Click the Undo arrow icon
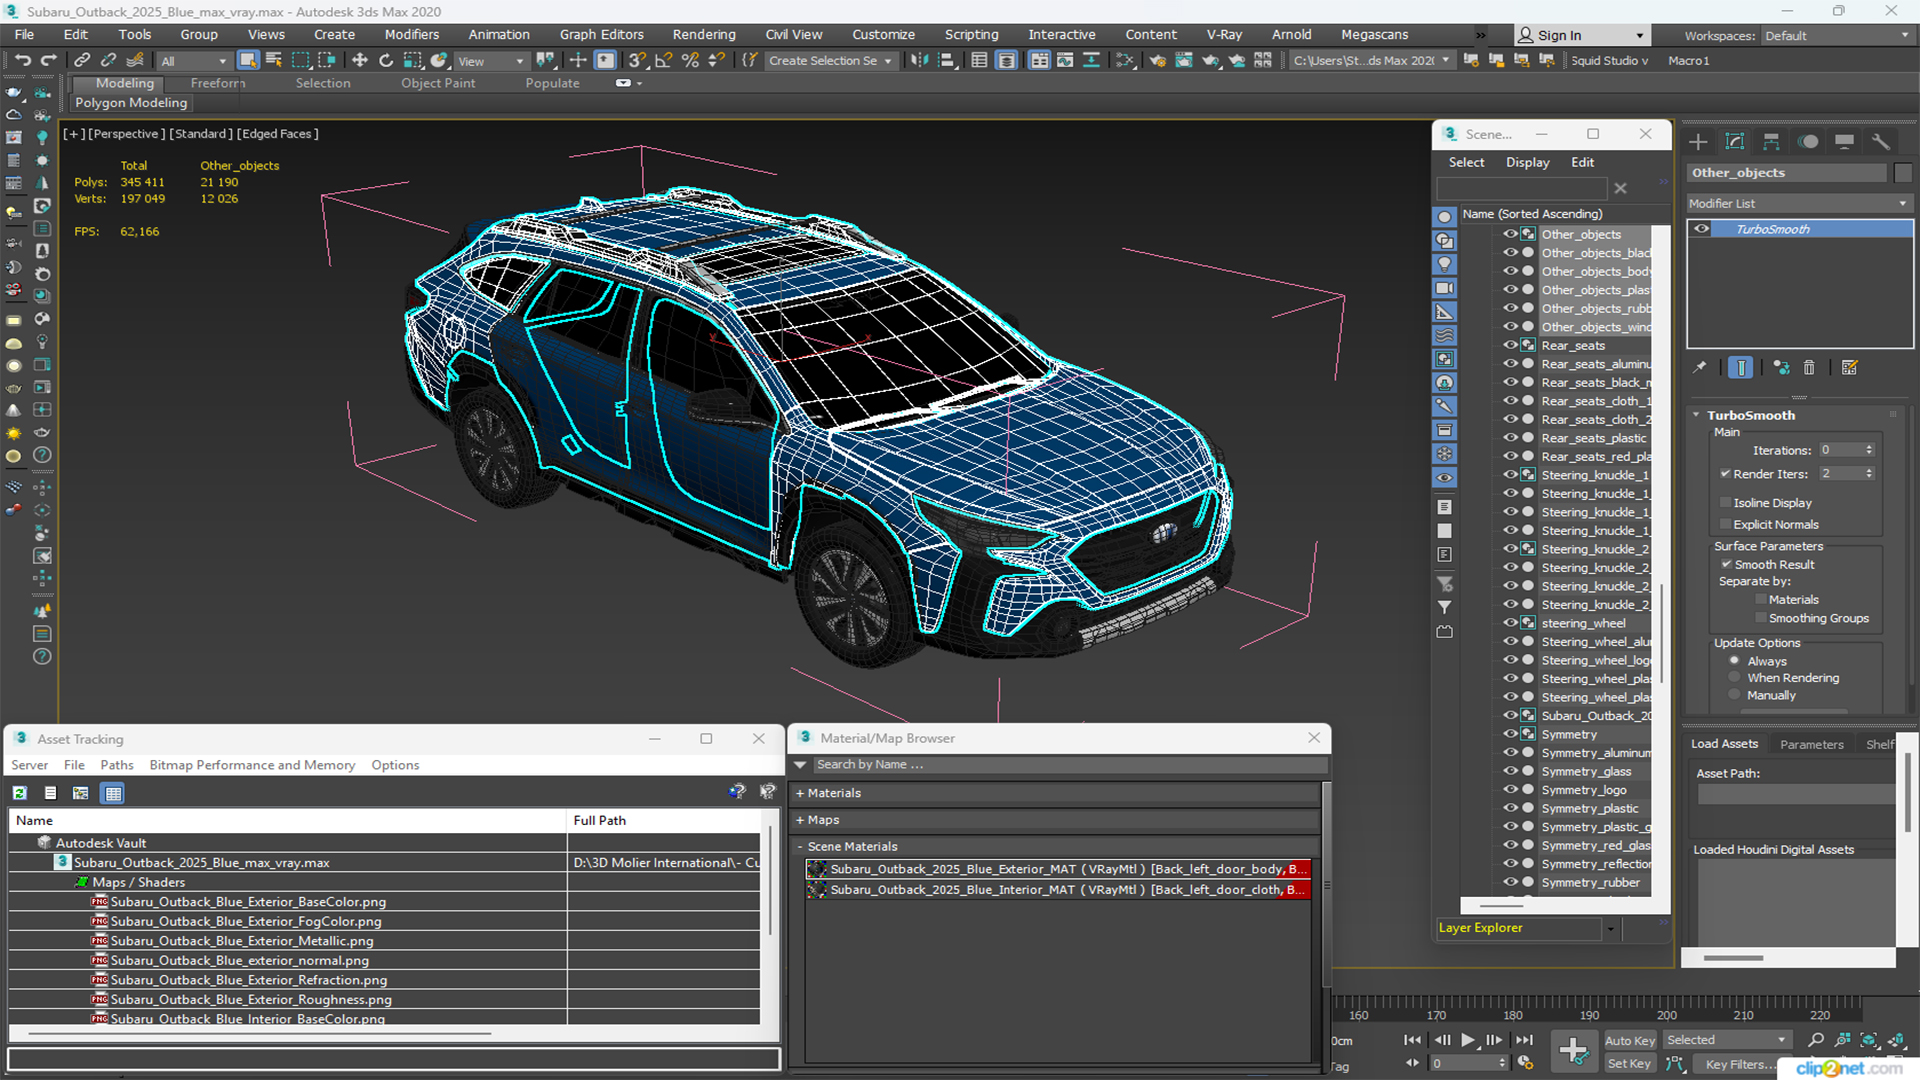Screen dimensions: 1920x1080 [x=22, y=60]
